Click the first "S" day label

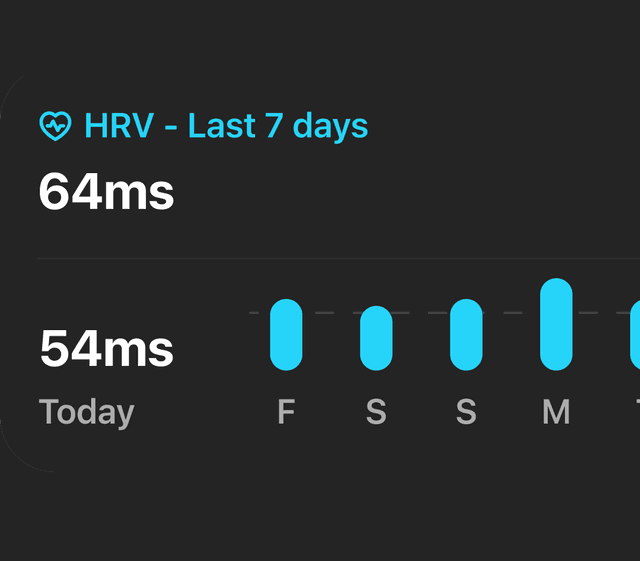pyautogui.click(x=376, y=412)
